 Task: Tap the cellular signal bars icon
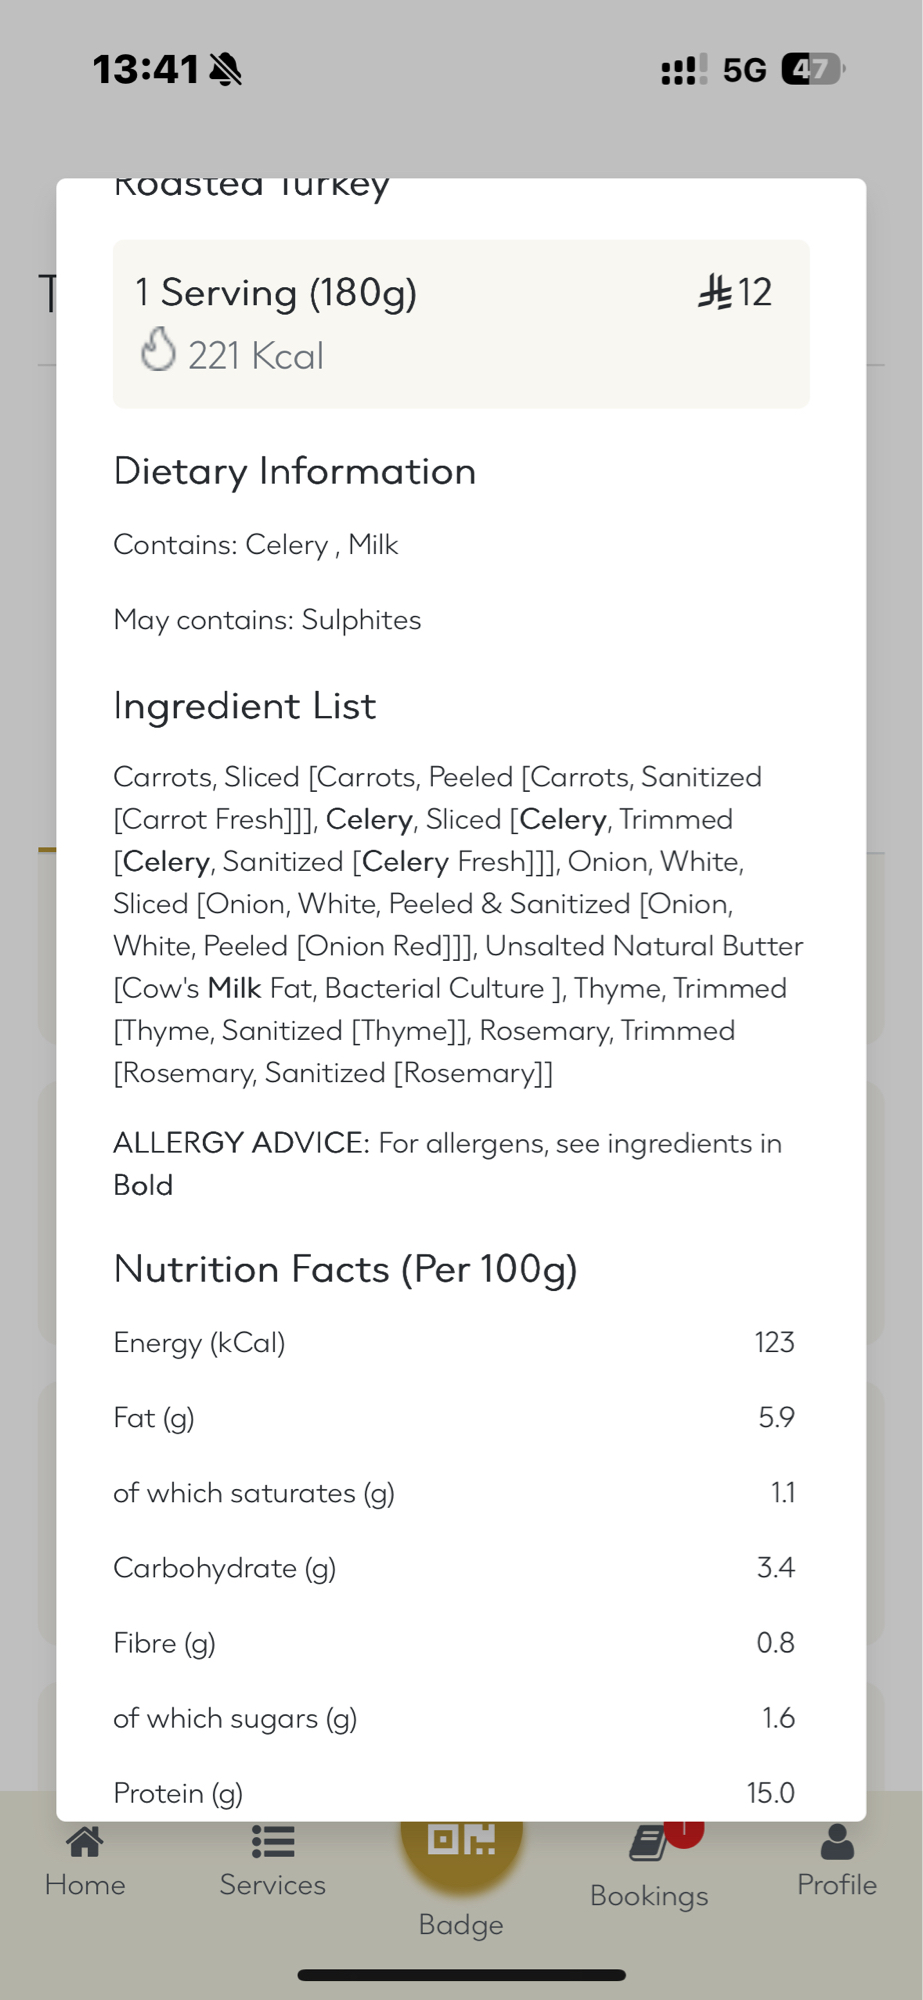click(x=684, y=69)
